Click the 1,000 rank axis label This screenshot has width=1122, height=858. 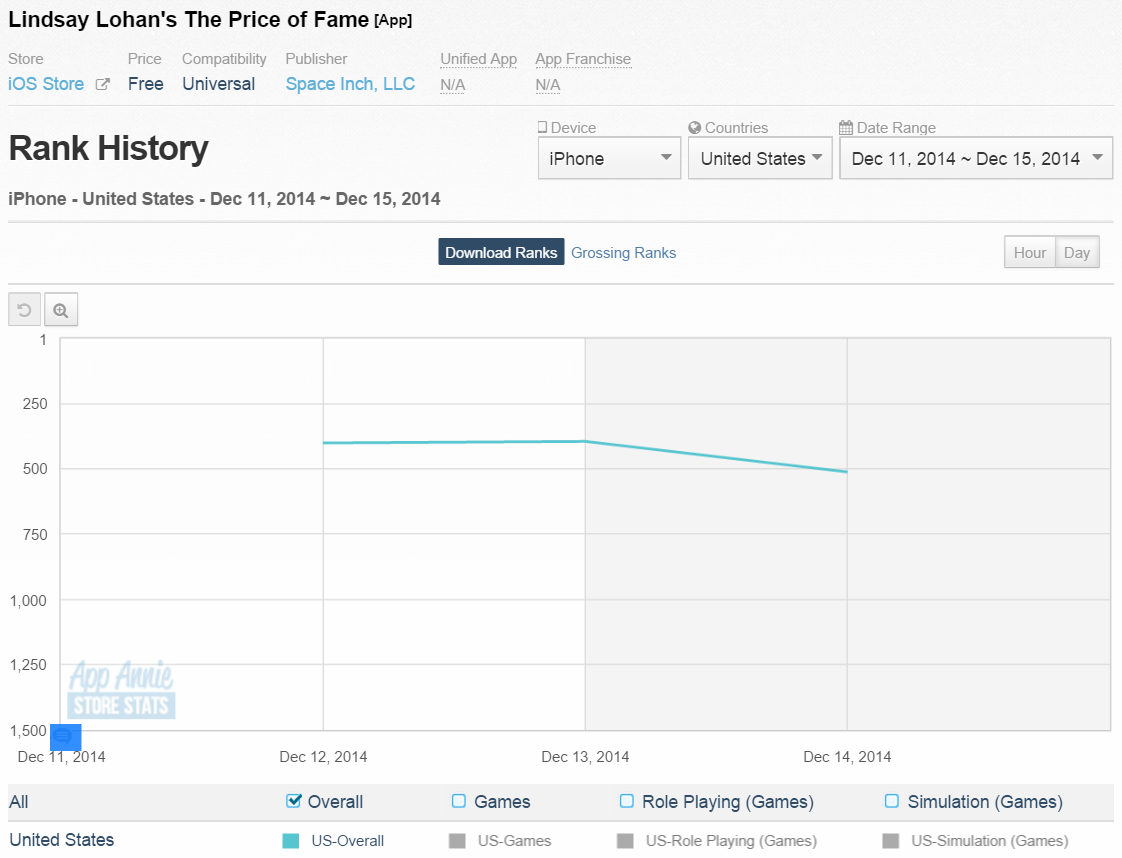point(28,600)
